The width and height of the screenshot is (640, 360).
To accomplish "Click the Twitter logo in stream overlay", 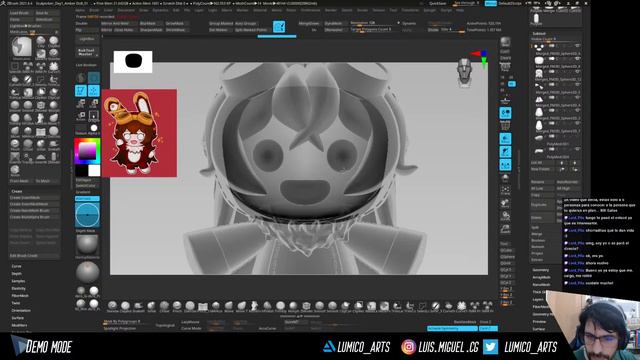I will point(491,347).
